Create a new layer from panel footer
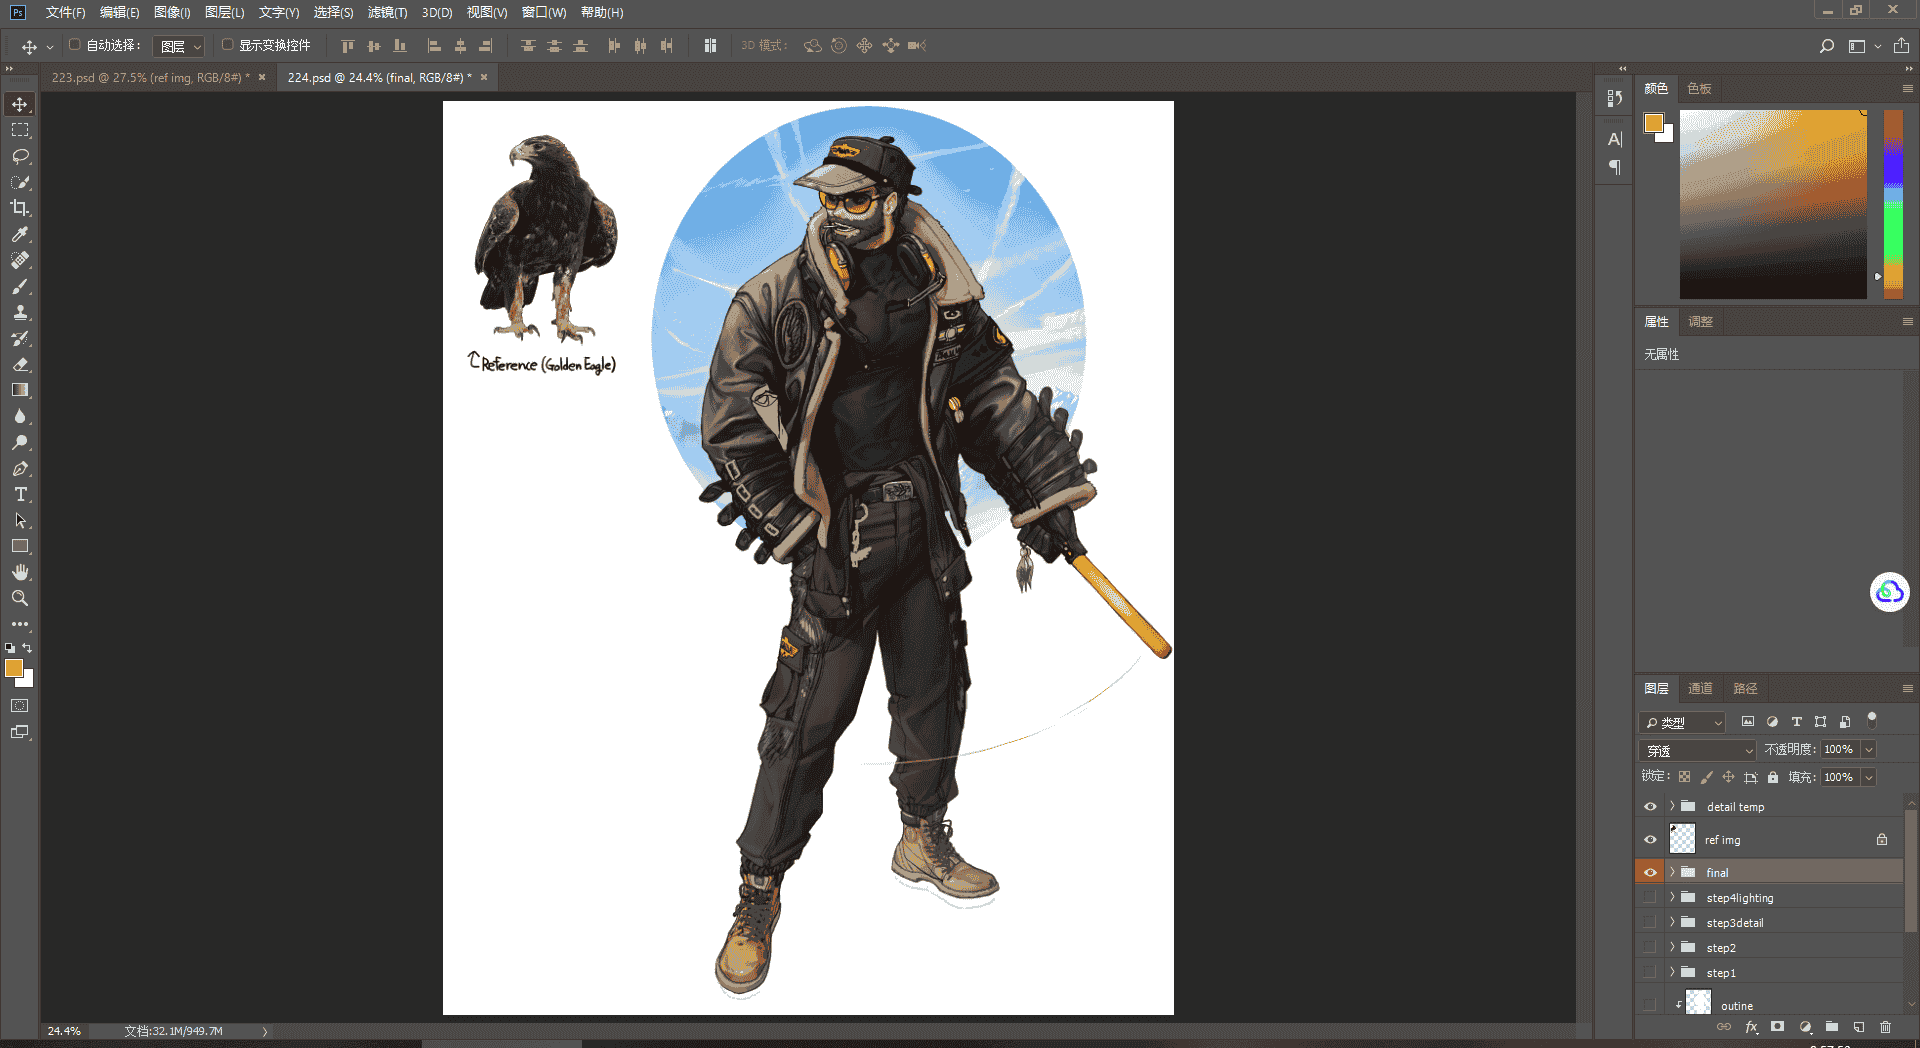 click(x=1859, y=1027)
